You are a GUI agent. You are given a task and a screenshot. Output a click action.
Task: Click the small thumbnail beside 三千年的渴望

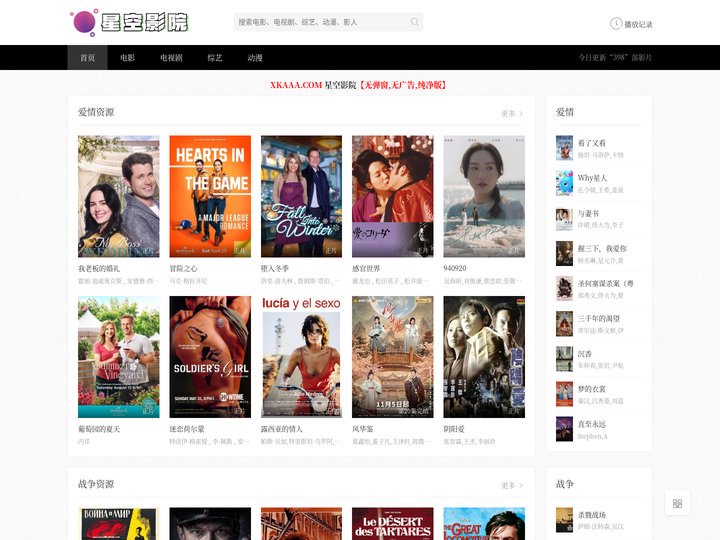click(564, 324)
